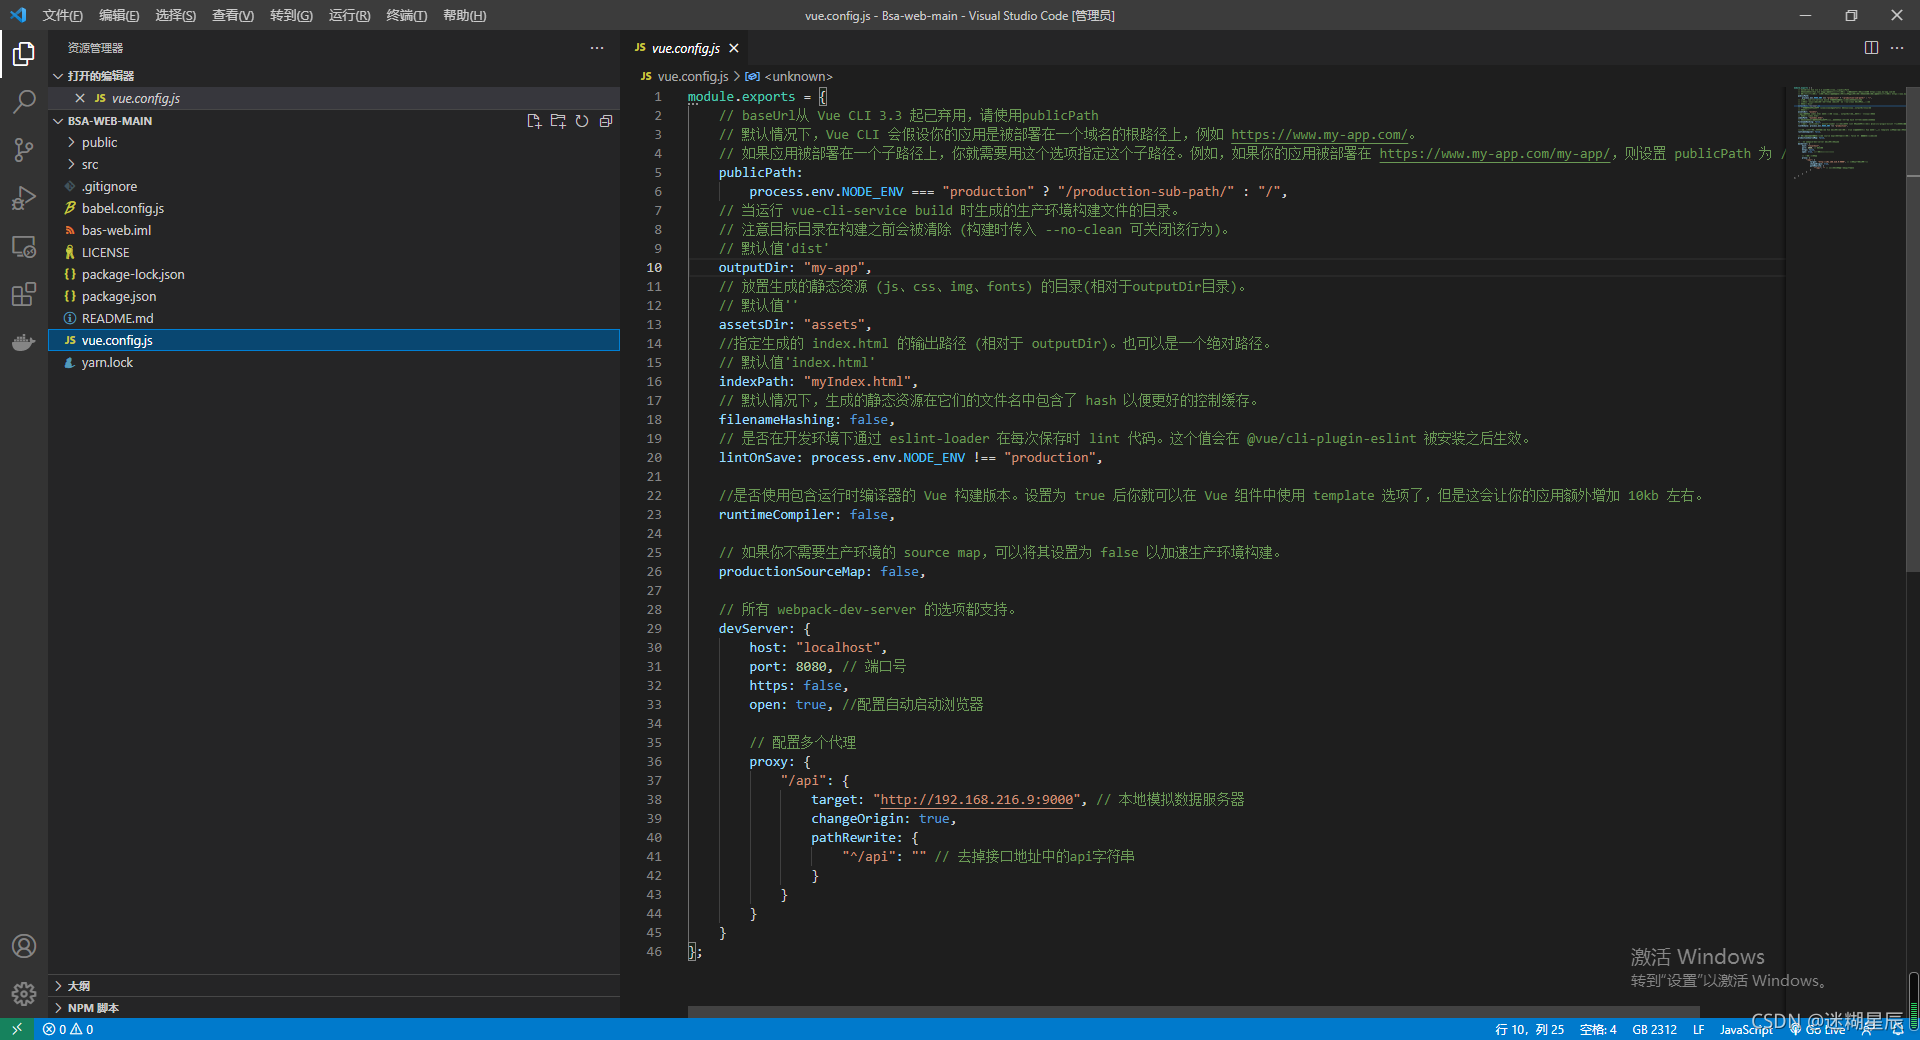Select the vue.config.js editor tab
This screenshot has height=1040, width=1920.
click(685, 48)
